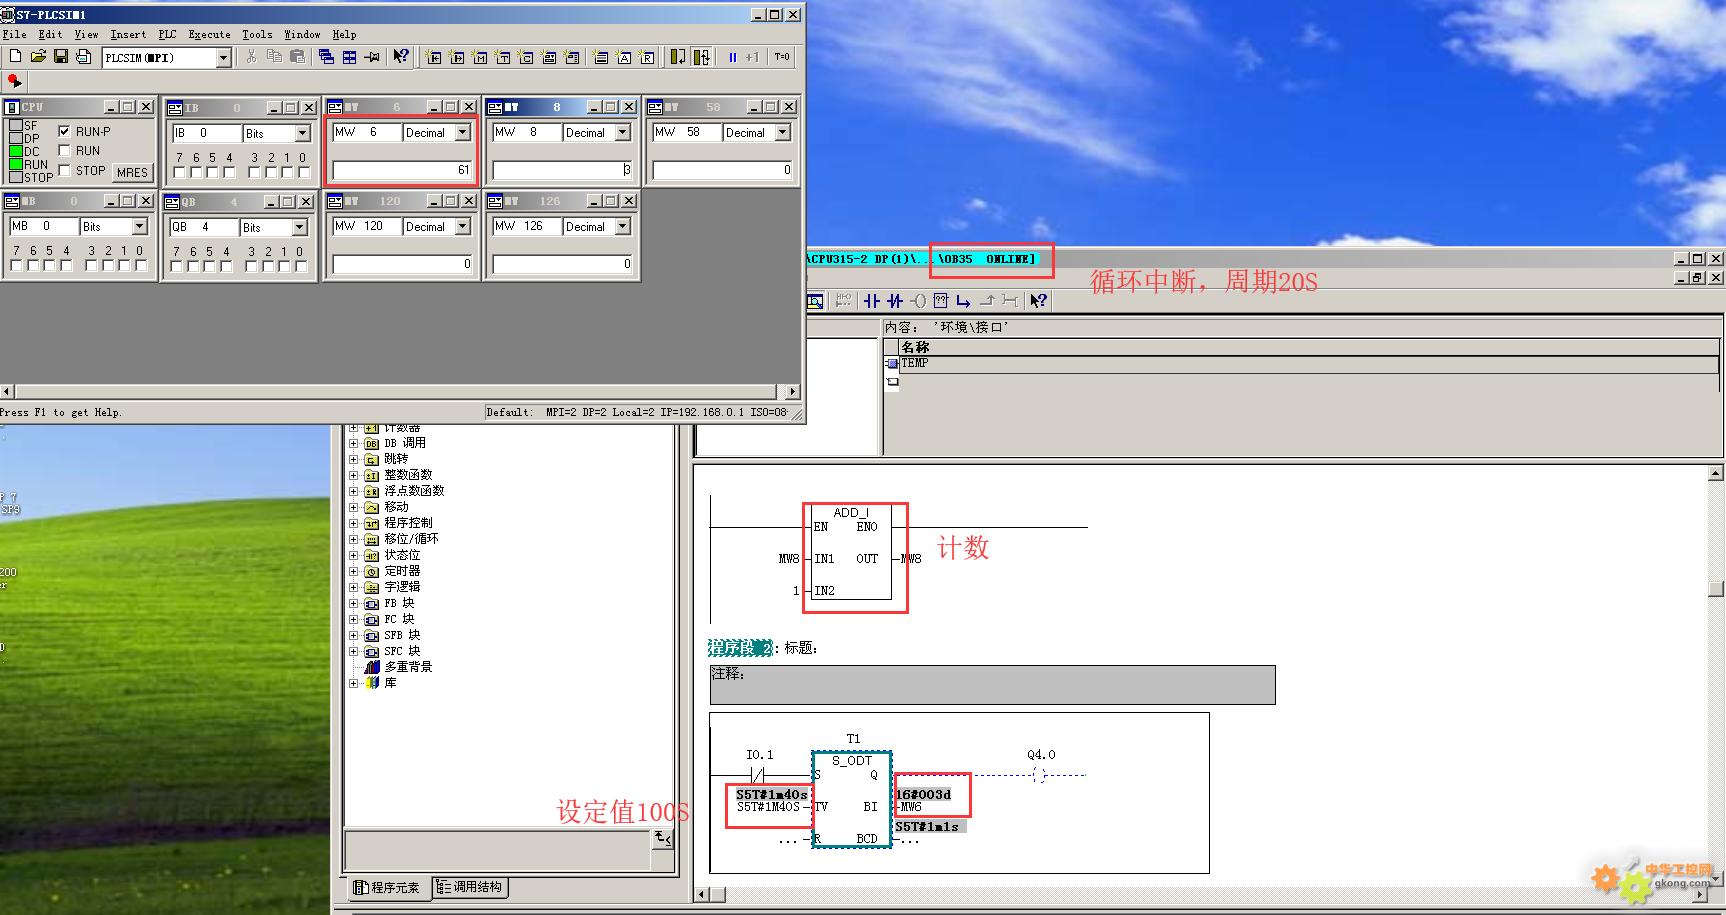Click the MW 6 value field showing 61
Viewport: 1726px width, 915px height.
[x=402, y=170]
